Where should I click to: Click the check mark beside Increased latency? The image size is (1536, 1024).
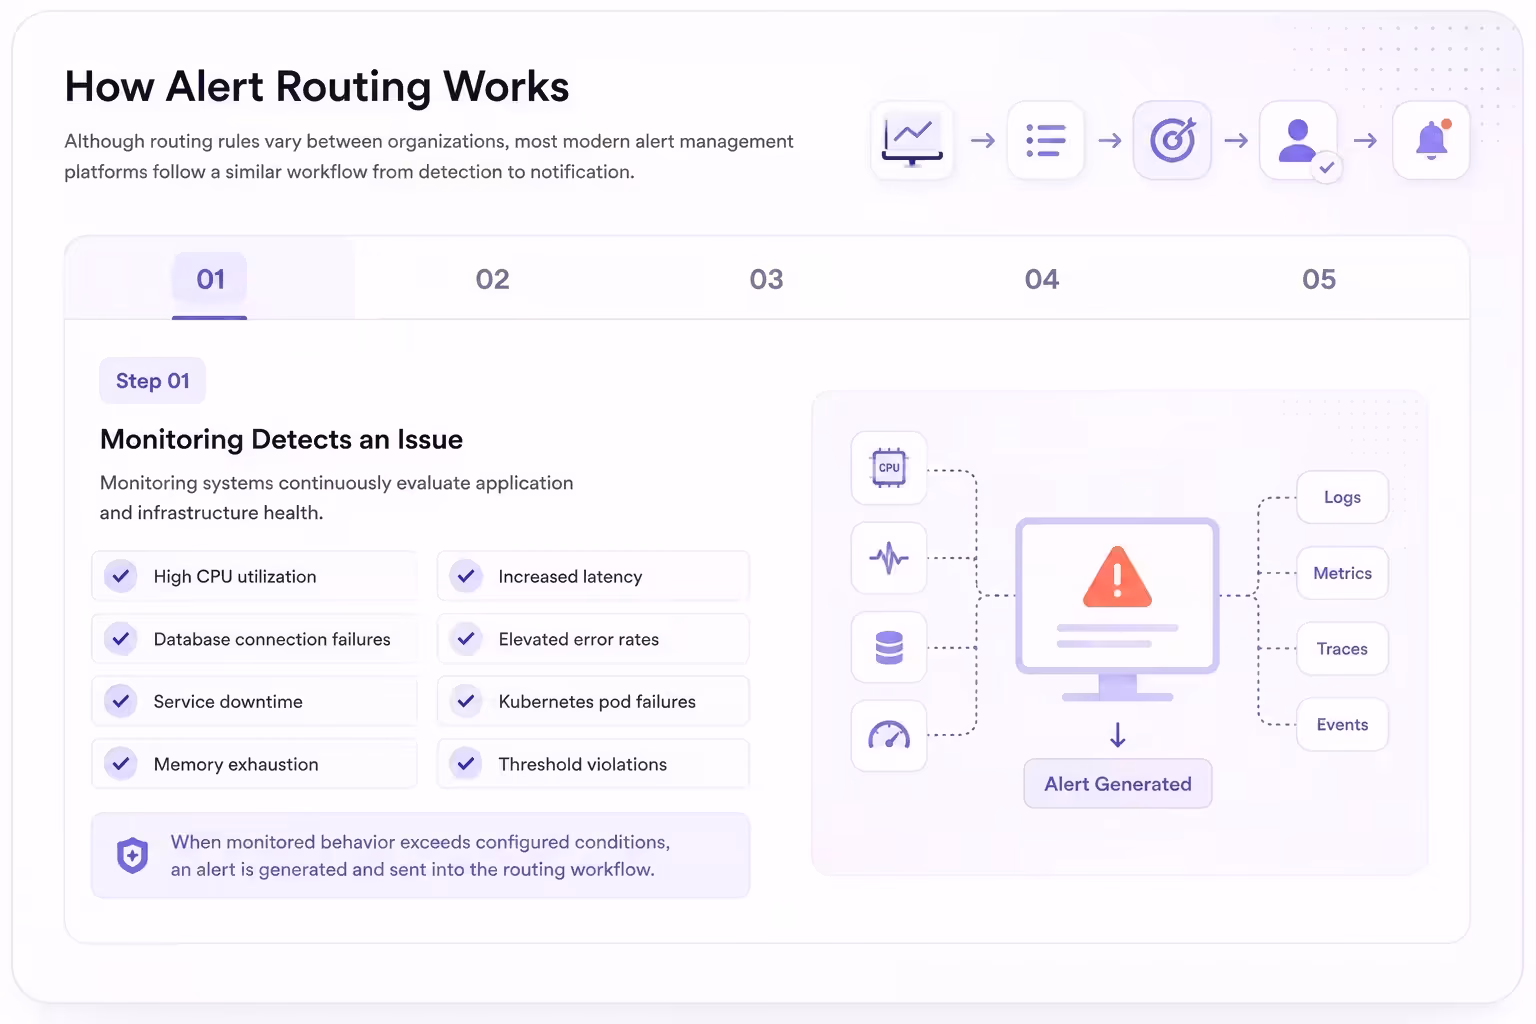(466, 576)
